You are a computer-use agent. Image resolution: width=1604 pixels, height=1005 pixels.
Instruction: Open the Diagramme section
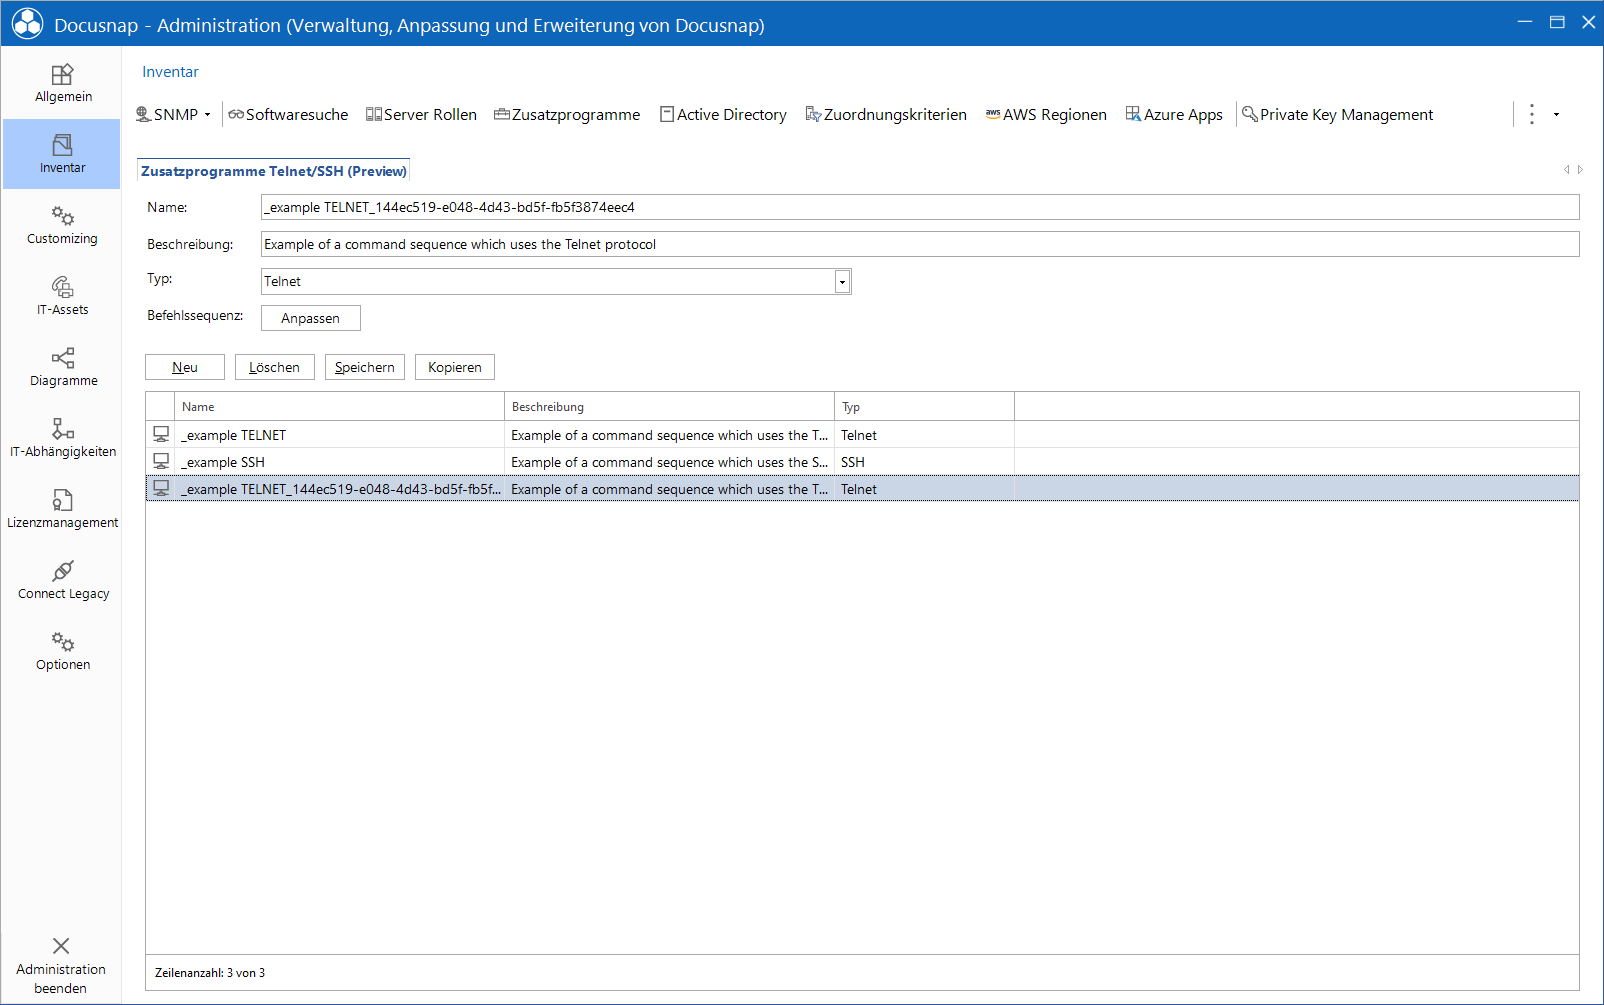pyautogui.click(x=62, y=367)
